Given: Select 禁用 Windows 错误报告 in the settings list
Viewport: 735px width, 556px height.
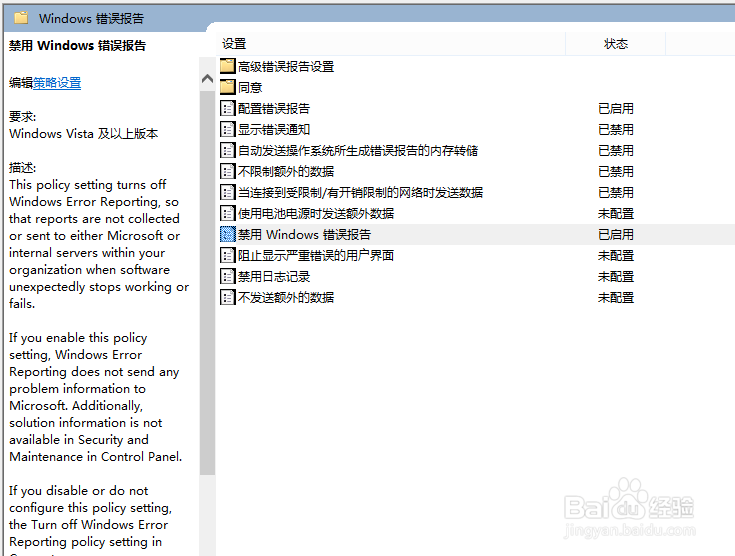Looking at the screenshot, I should pos(304,234).
